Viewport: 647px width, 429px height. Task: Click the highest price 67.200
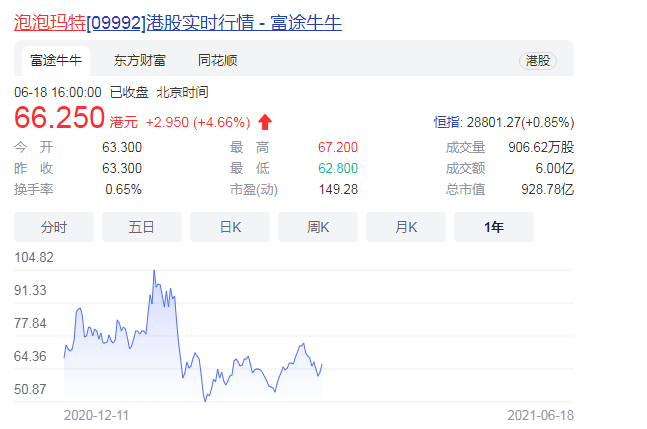(338, 147)
